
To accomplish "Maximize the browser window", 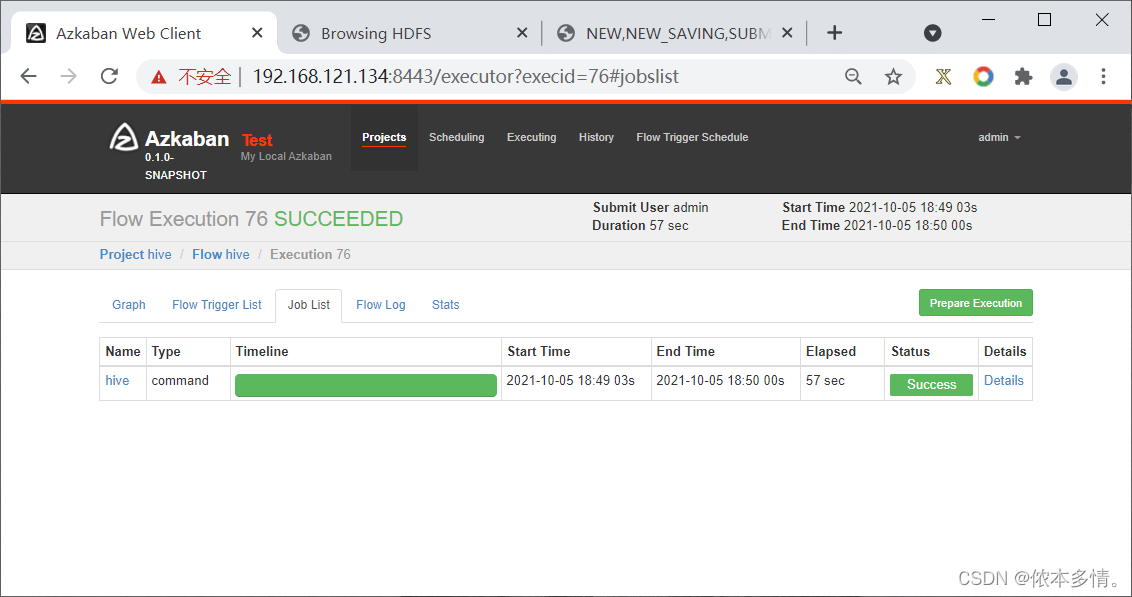I will pyautogui.click(x=1044, y=19).
